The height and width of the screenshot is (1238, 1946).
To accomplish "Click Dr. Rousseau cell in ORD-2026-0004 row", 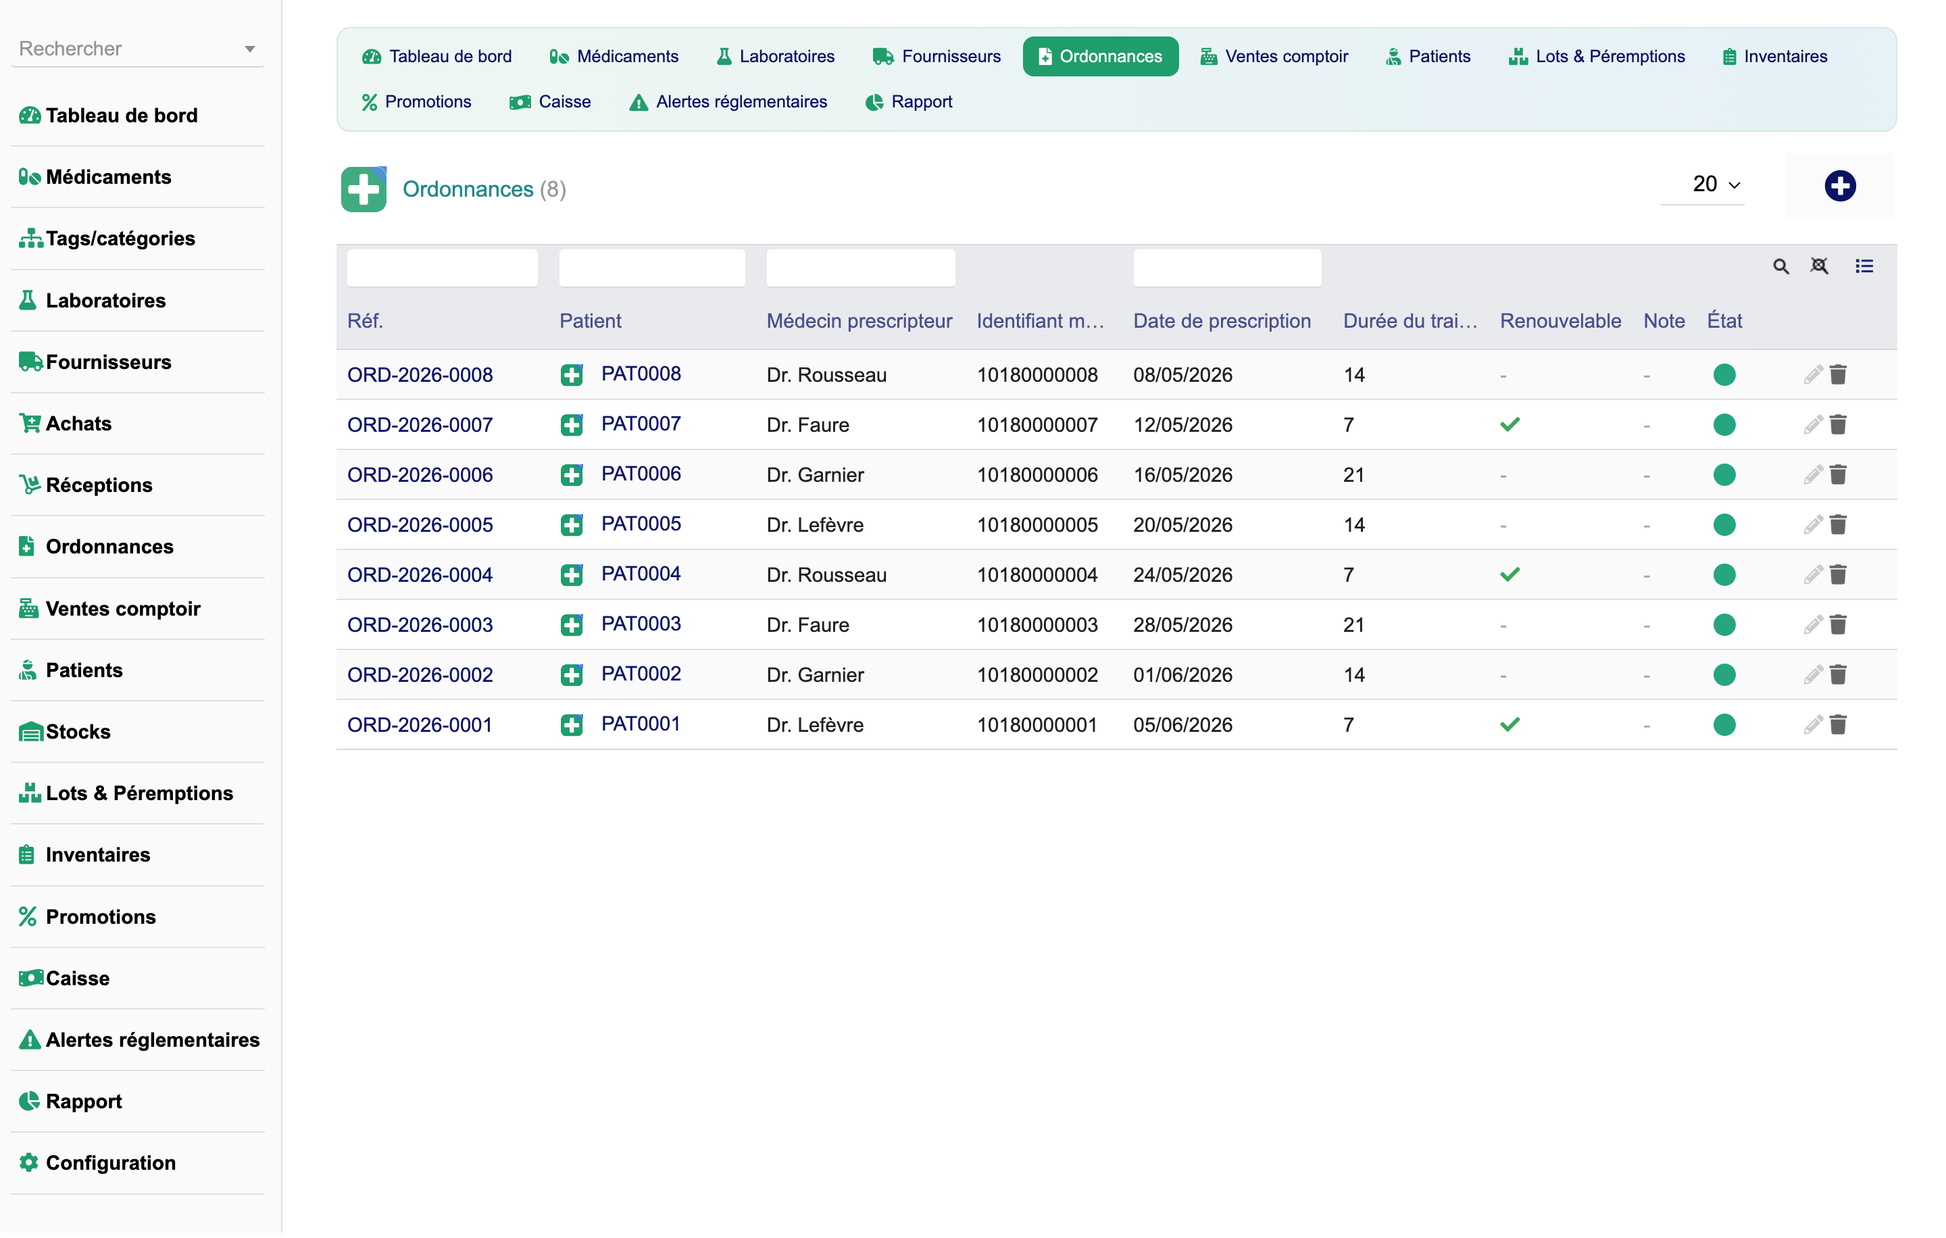I will [827, 575].
